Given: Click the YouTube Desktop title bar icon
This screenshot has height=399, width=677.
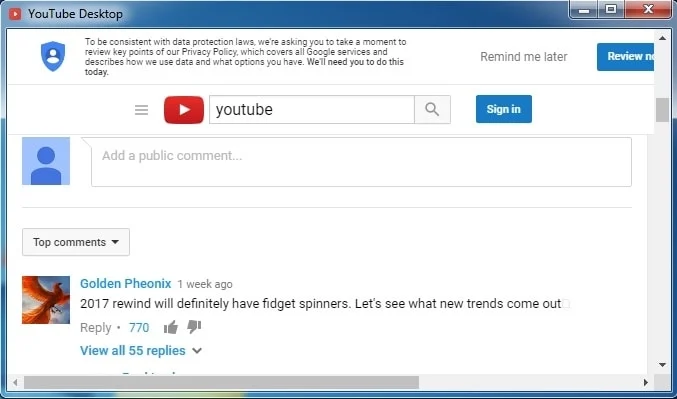Looking at the screenshot, I should pyautogui.click(x=15, y=14).
